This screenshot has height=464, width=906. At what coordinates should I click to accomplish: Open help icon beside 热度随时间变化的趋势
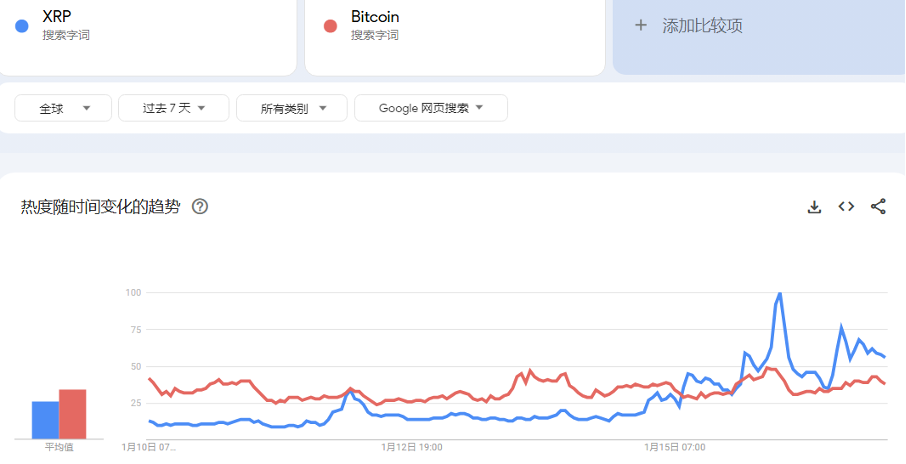pyautogui.click(x=200, y=207)
